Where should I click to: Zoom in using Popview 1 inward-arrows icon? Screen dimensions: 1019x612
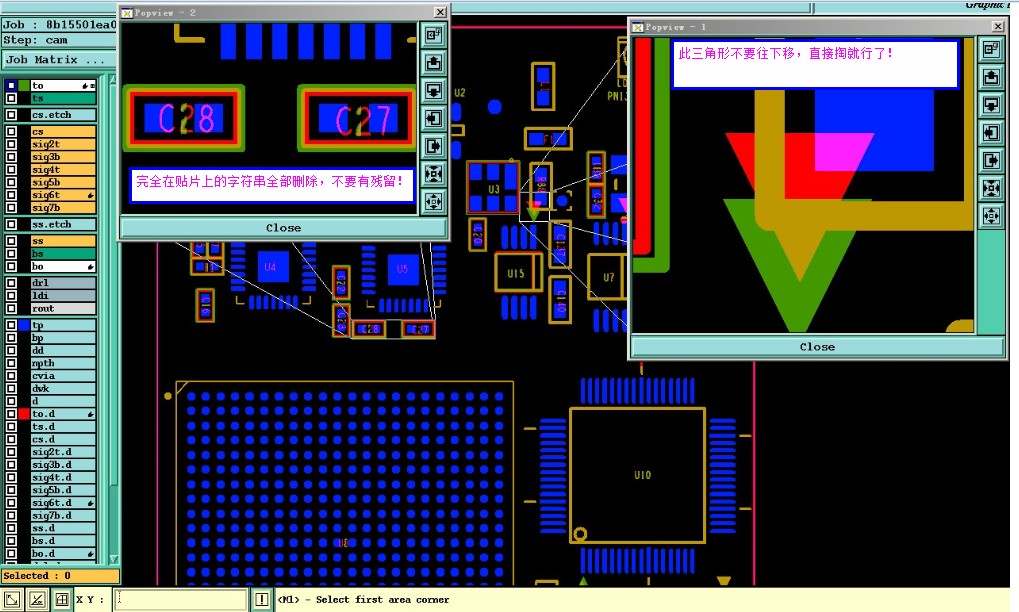coord(991,188)
